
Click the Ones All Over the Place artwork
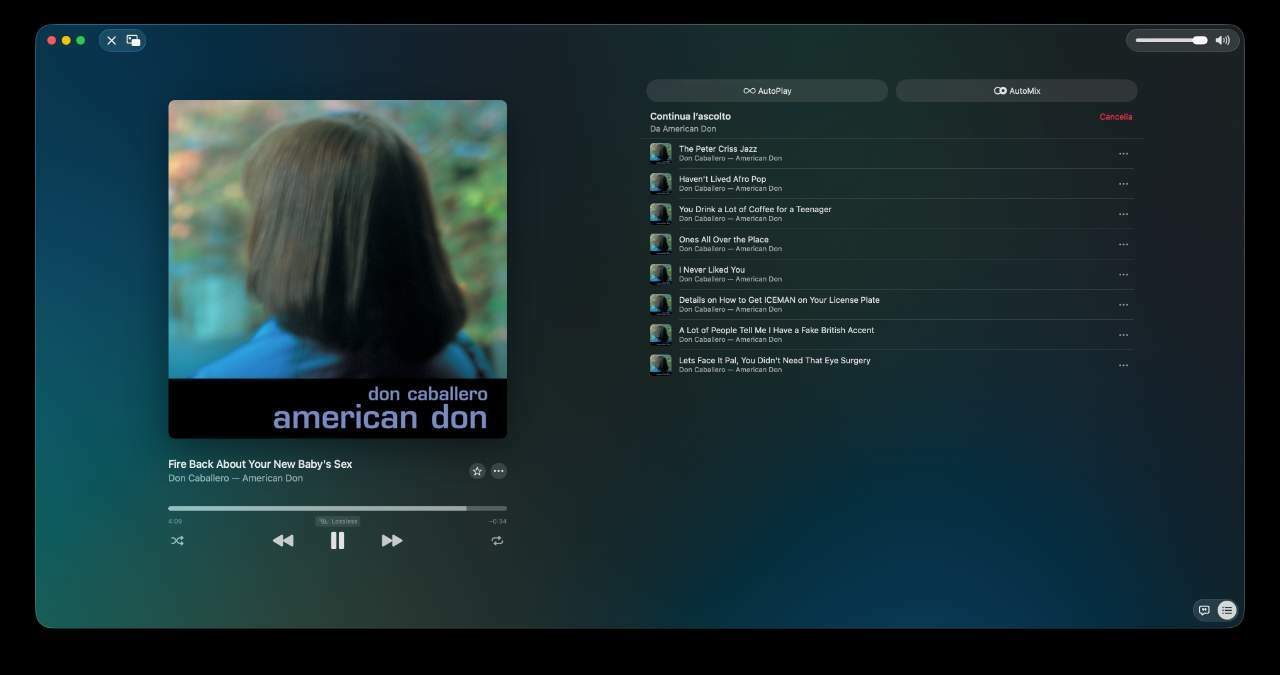tap(660, 244)
